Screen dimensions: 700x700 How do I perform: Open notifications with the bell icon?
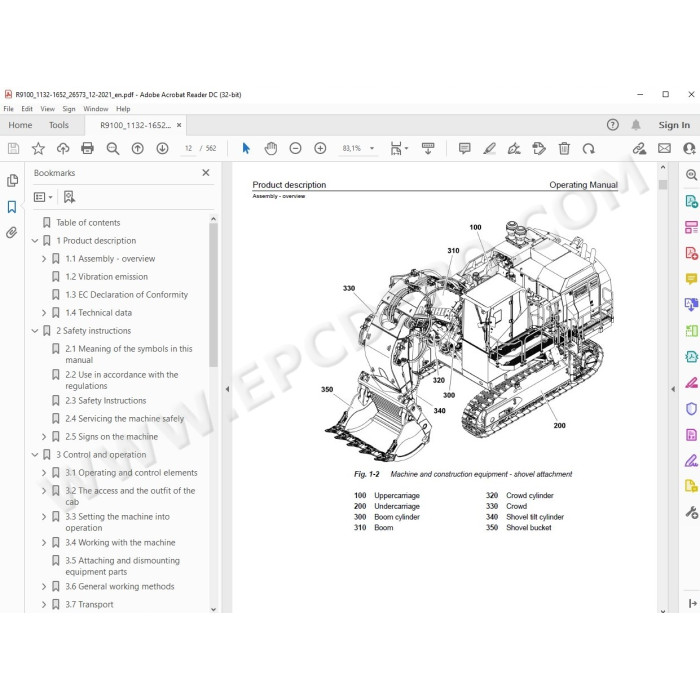[636, 125]
